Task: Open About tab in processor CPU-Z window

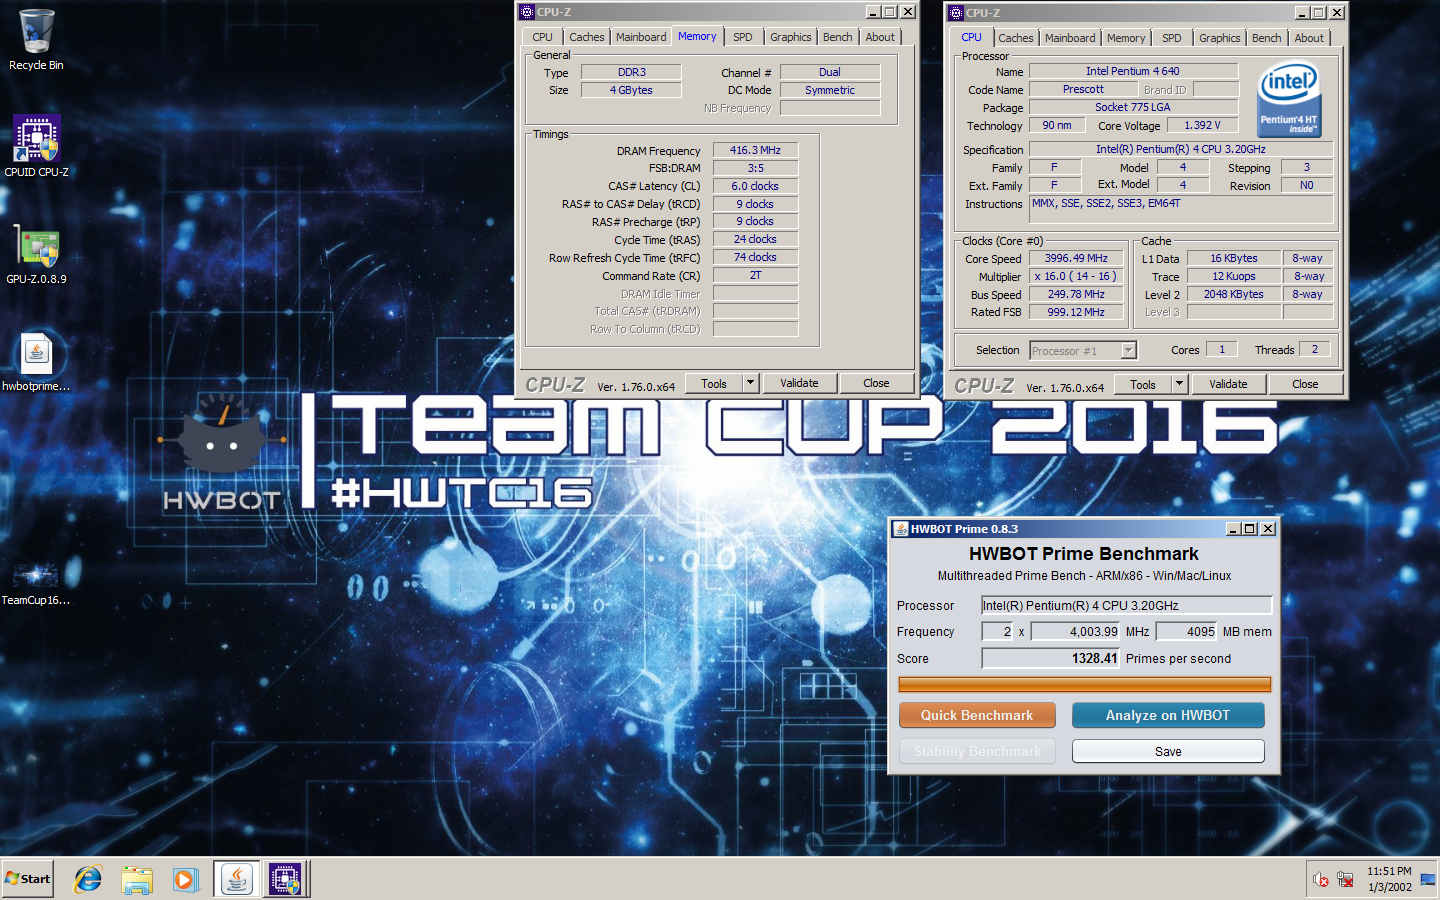Action: 1309,38
